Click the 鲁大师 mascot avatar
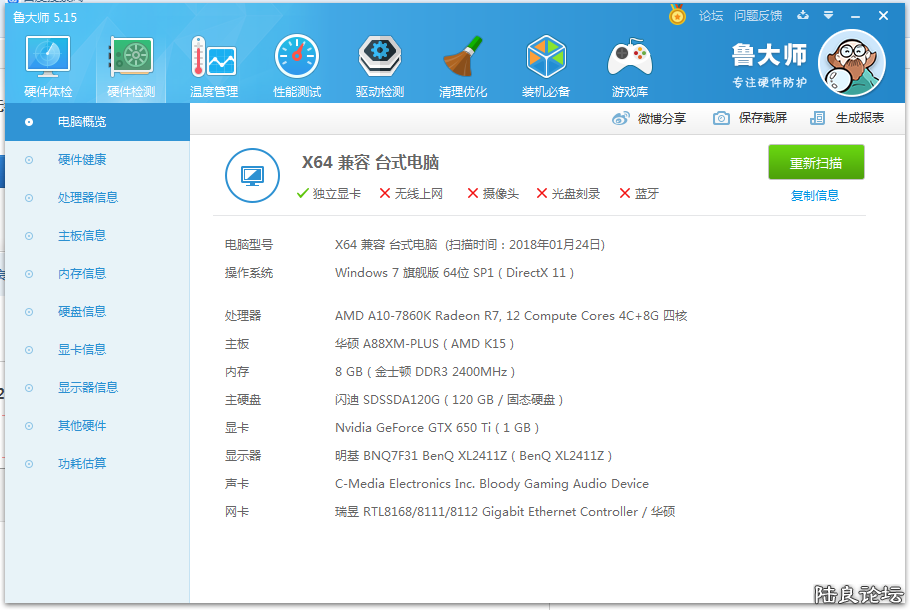The width and height of the screenshot is (910, 610). (x=851, y=62)
